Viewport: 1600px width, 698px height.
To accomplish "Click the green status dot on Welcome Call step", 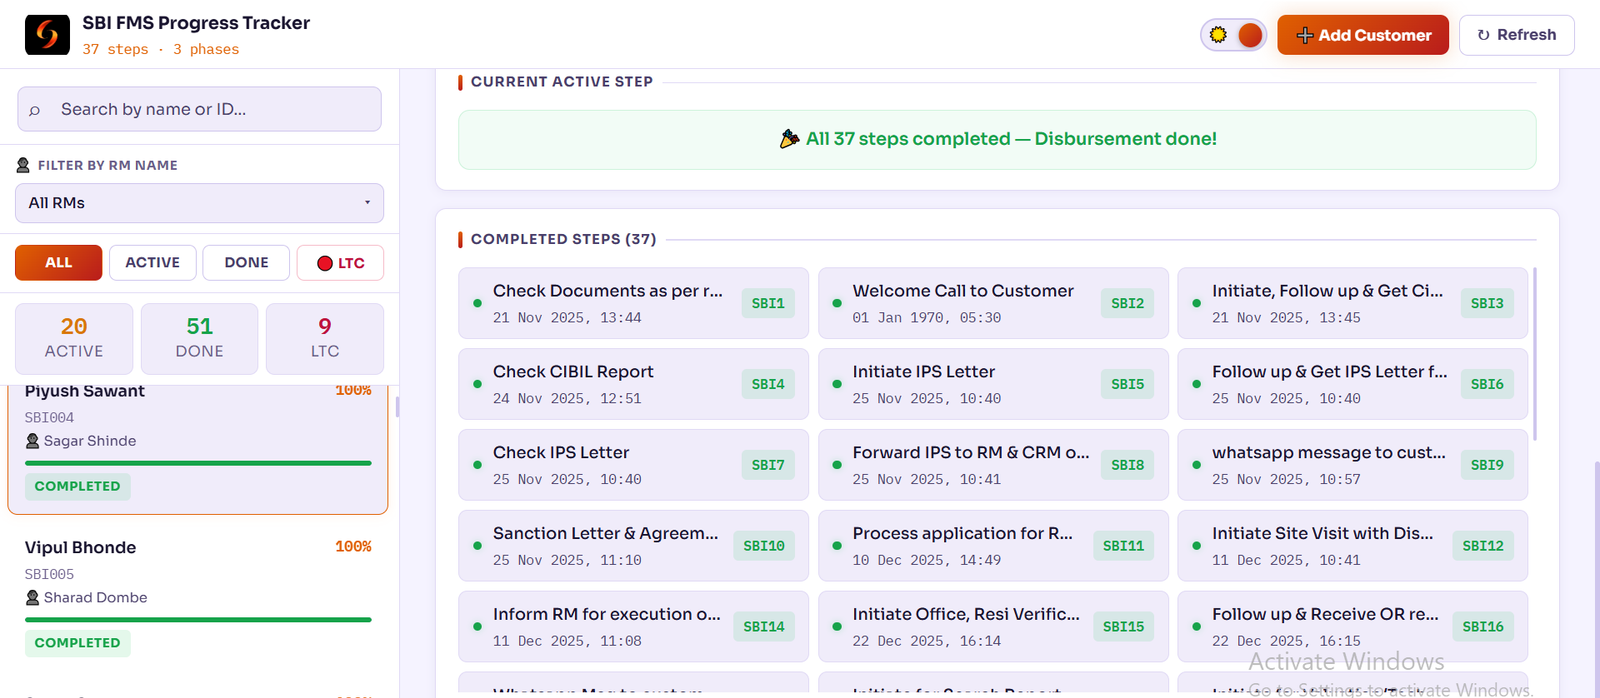I will click(837, 303).
